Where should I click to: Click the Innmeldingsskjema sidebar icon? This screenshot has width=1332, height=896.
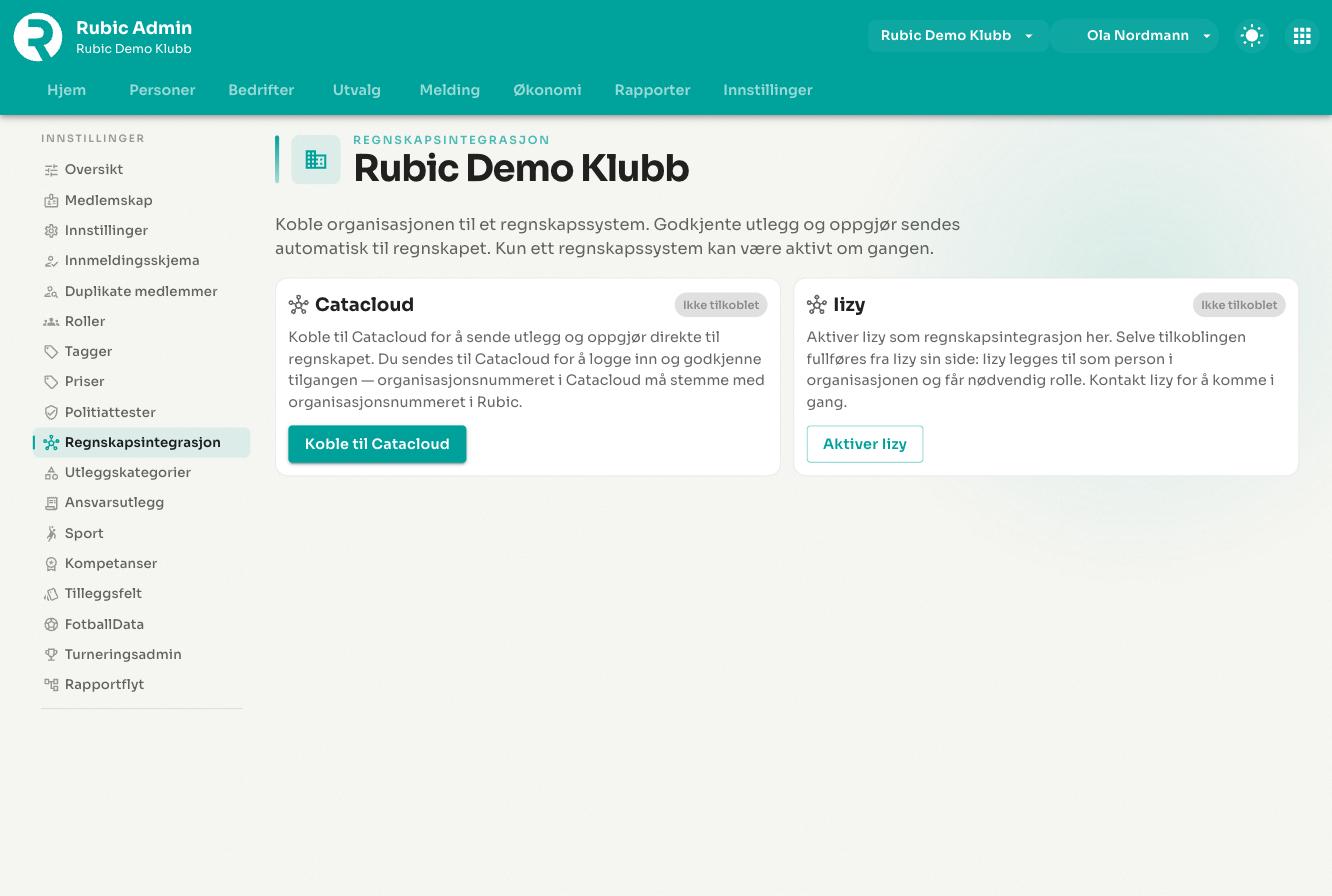coord(51,261)
